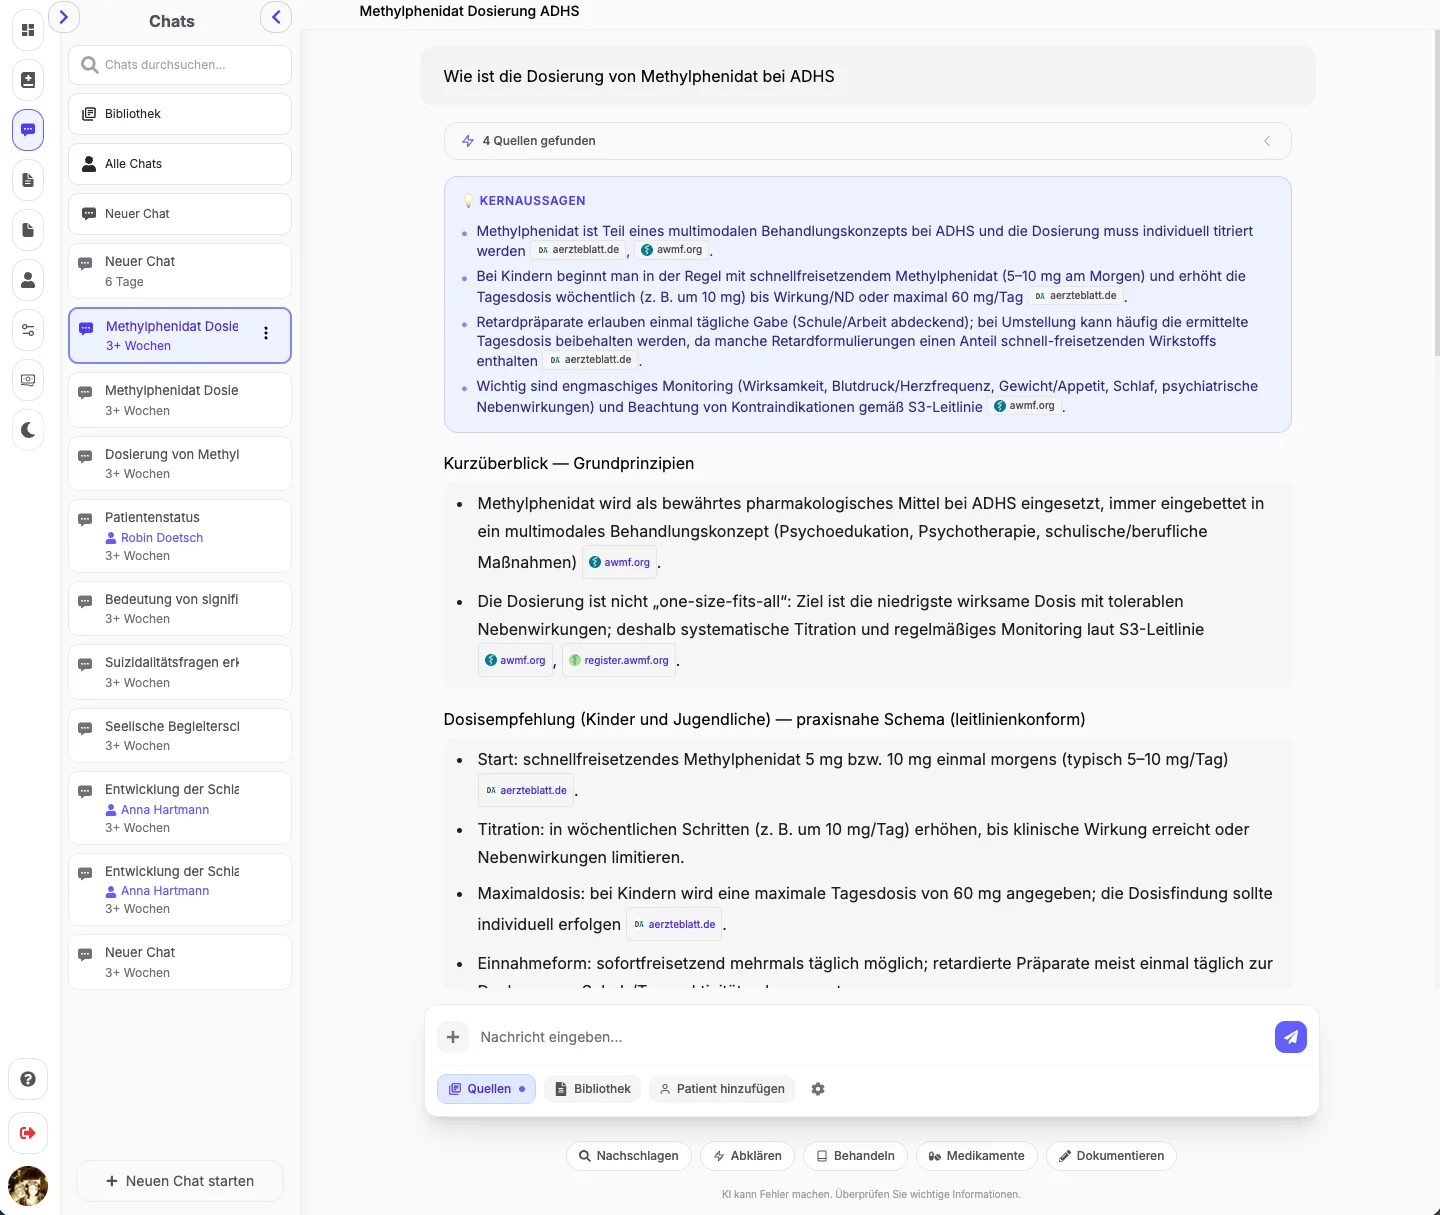Open aerzteblatt.de source after '60 mg/Tag'
This screenshot has width=1440, height=1215.
pyautogui.click(x=1076, y=296)
